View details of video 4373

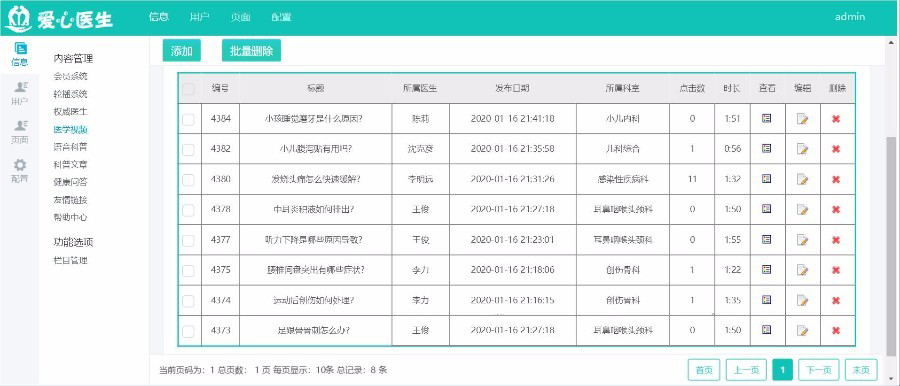pos(766,329)
